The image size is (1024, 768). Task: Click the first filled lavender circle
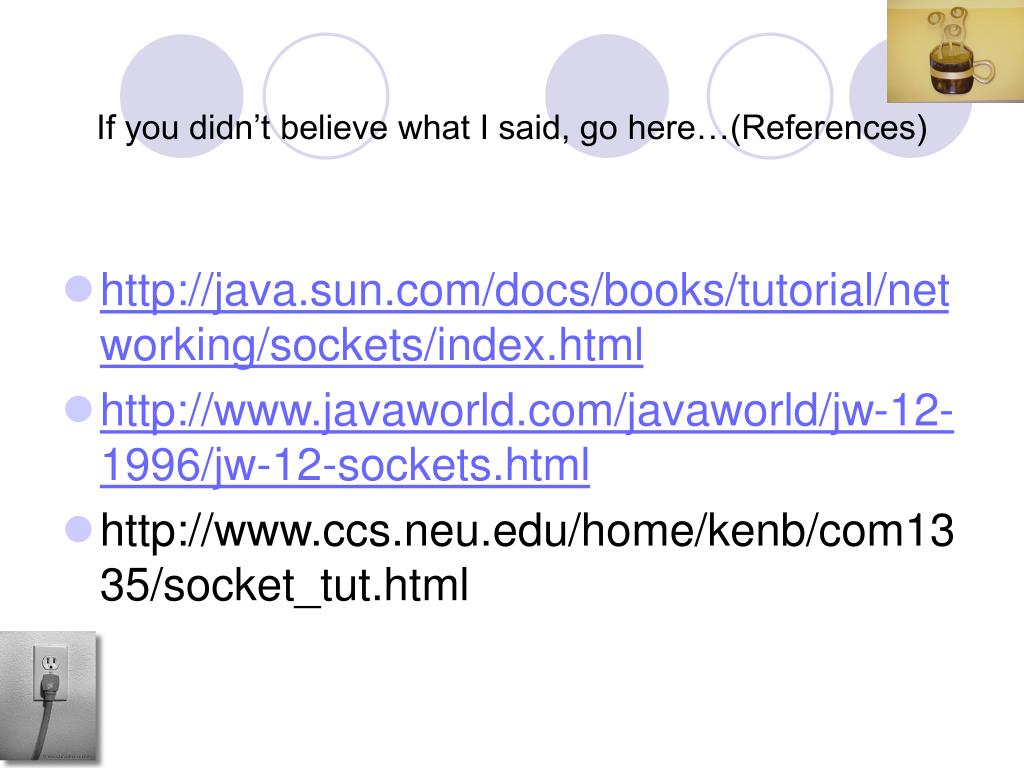click(182, 96)
